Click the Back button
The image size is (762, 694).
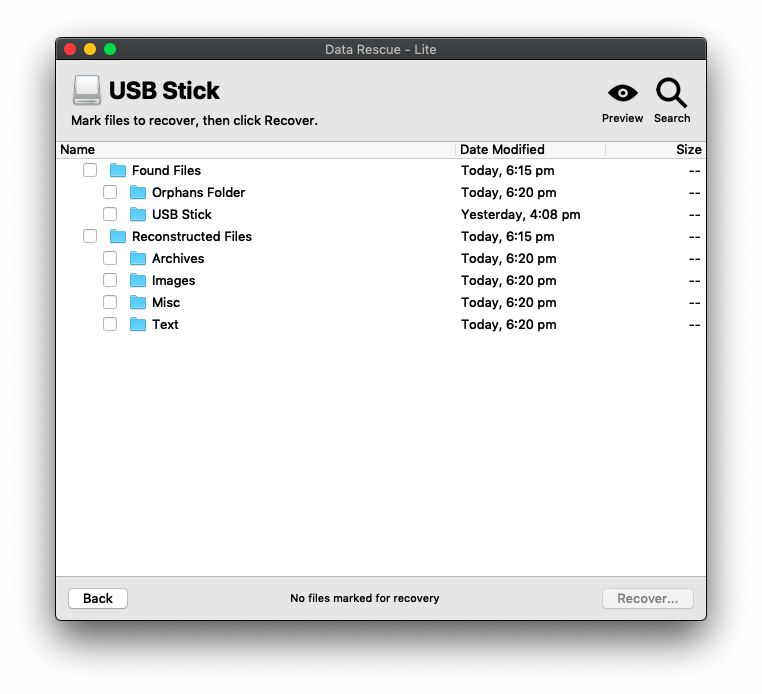[x=98, y=598]
